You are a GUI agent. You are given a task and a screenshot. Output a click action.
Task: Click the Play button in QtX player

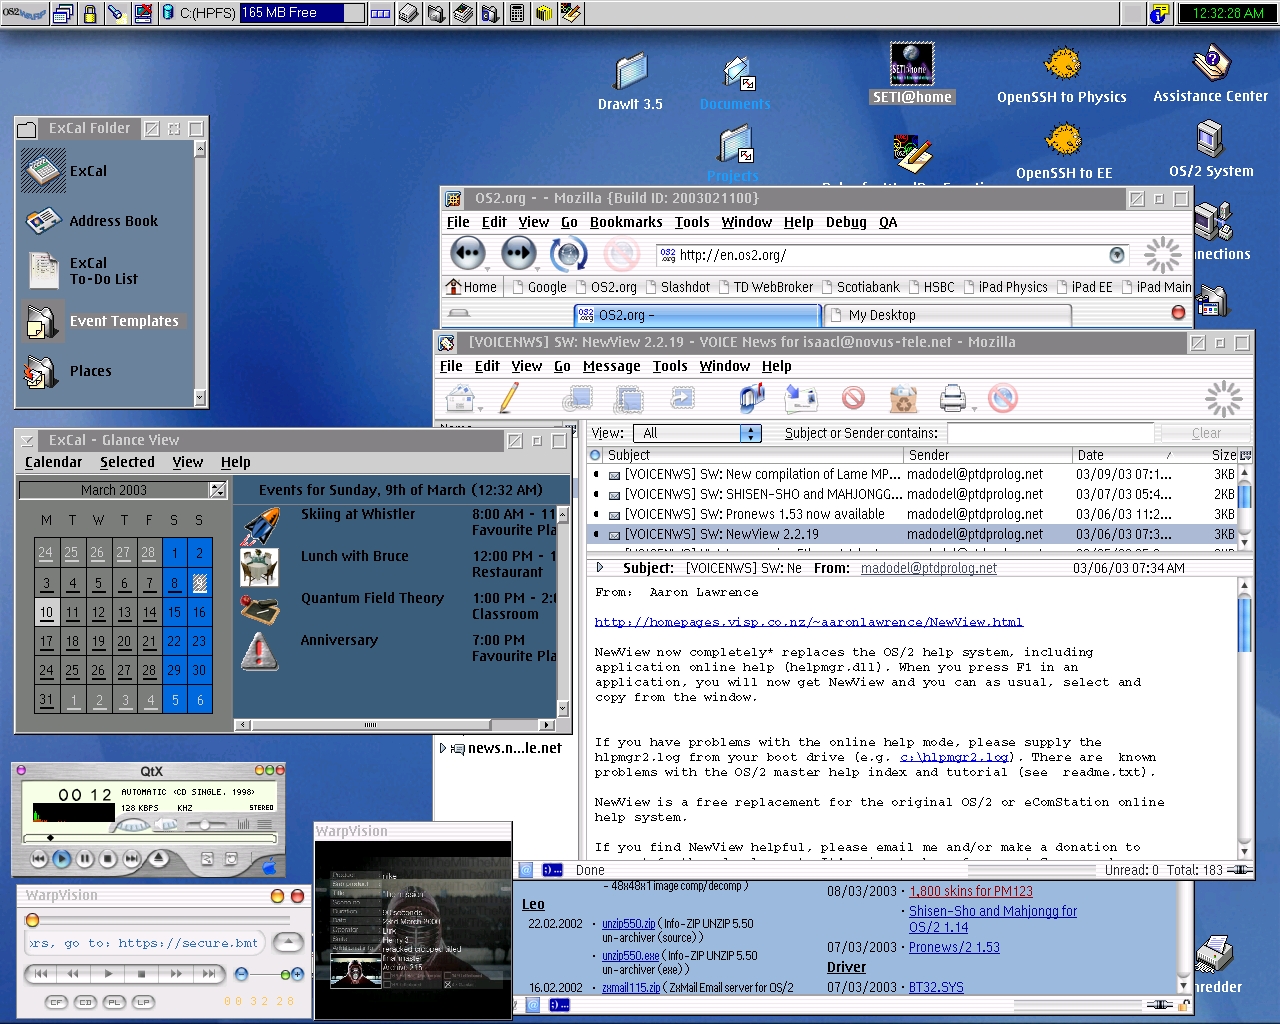(61, 858)
